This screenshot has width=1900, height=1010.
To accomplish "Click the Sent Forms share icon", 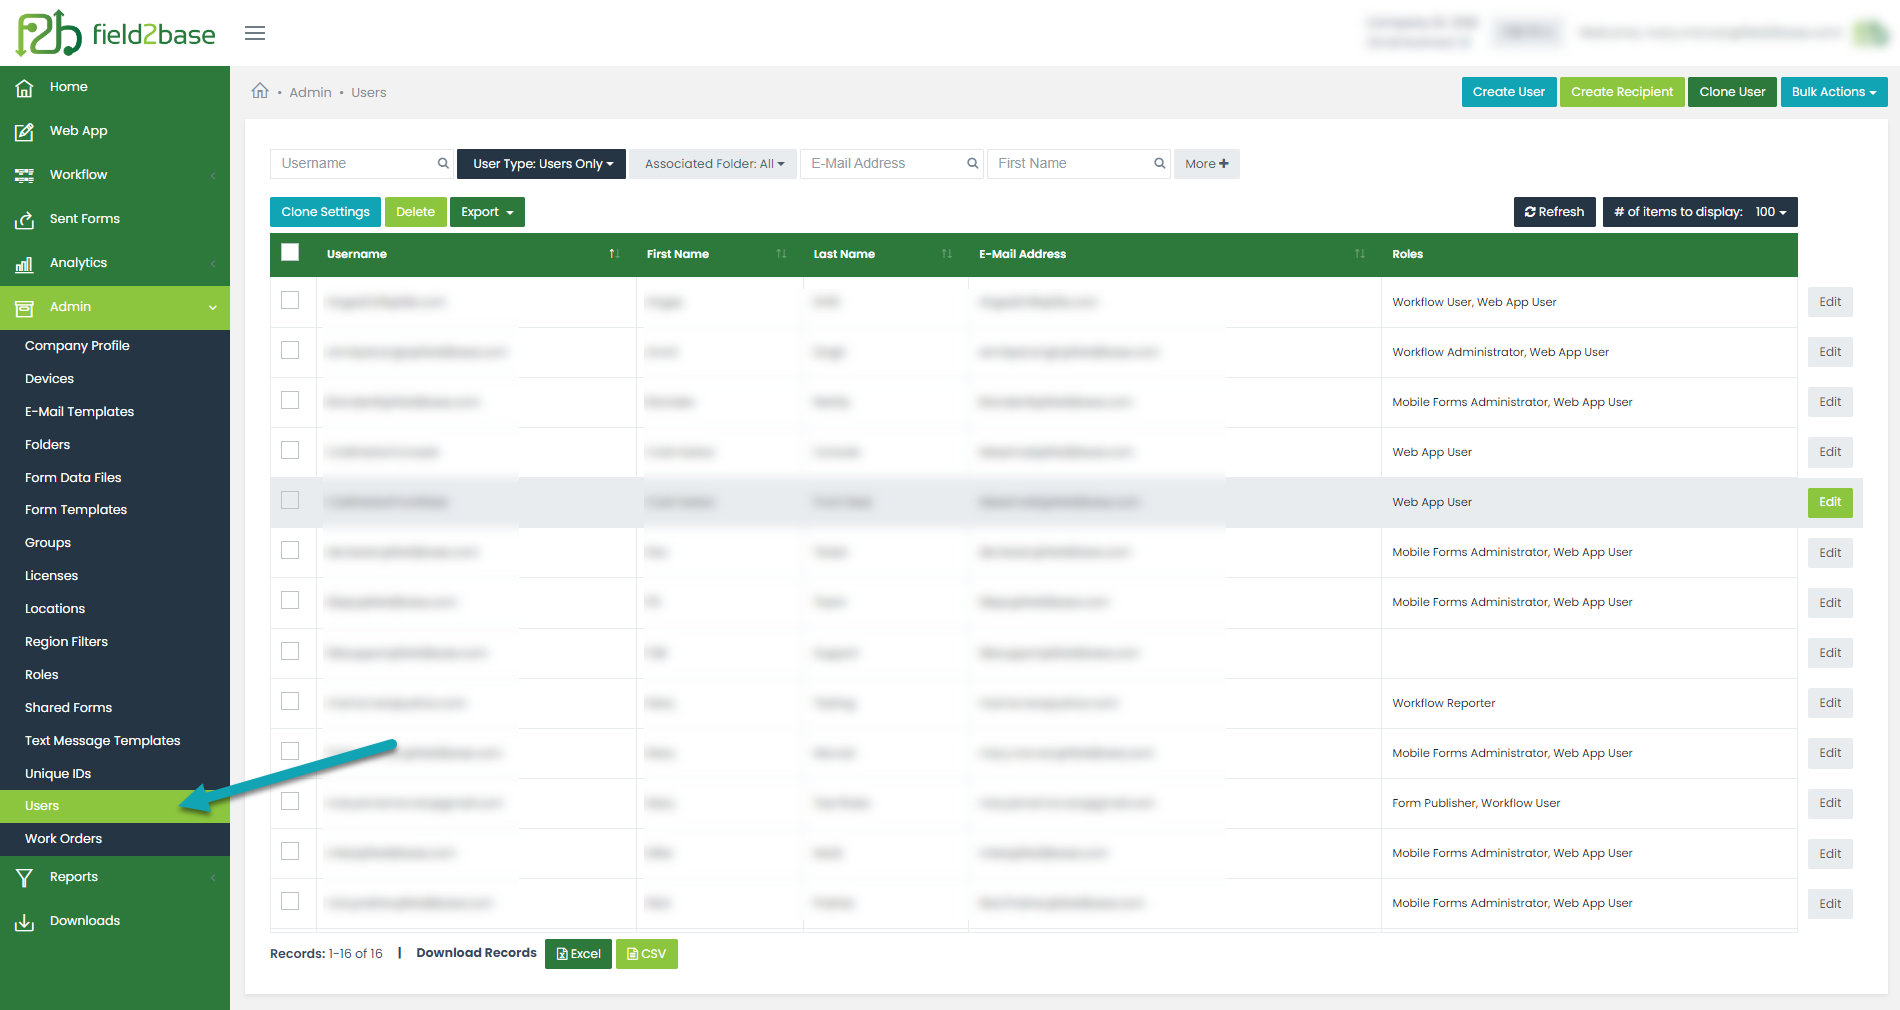I will tap(24, 219).
